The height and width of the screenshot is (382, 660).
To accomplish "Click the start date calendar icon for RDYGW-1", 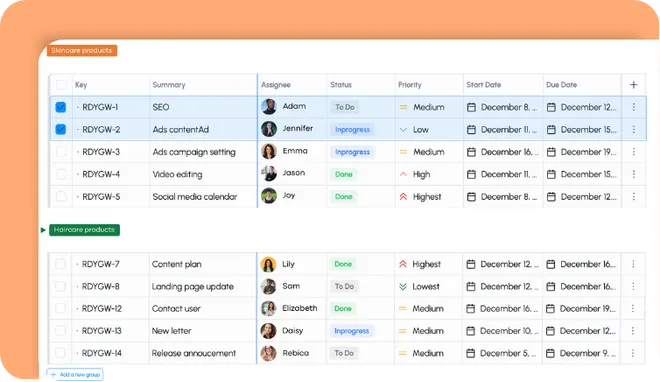I will [471, 107].
